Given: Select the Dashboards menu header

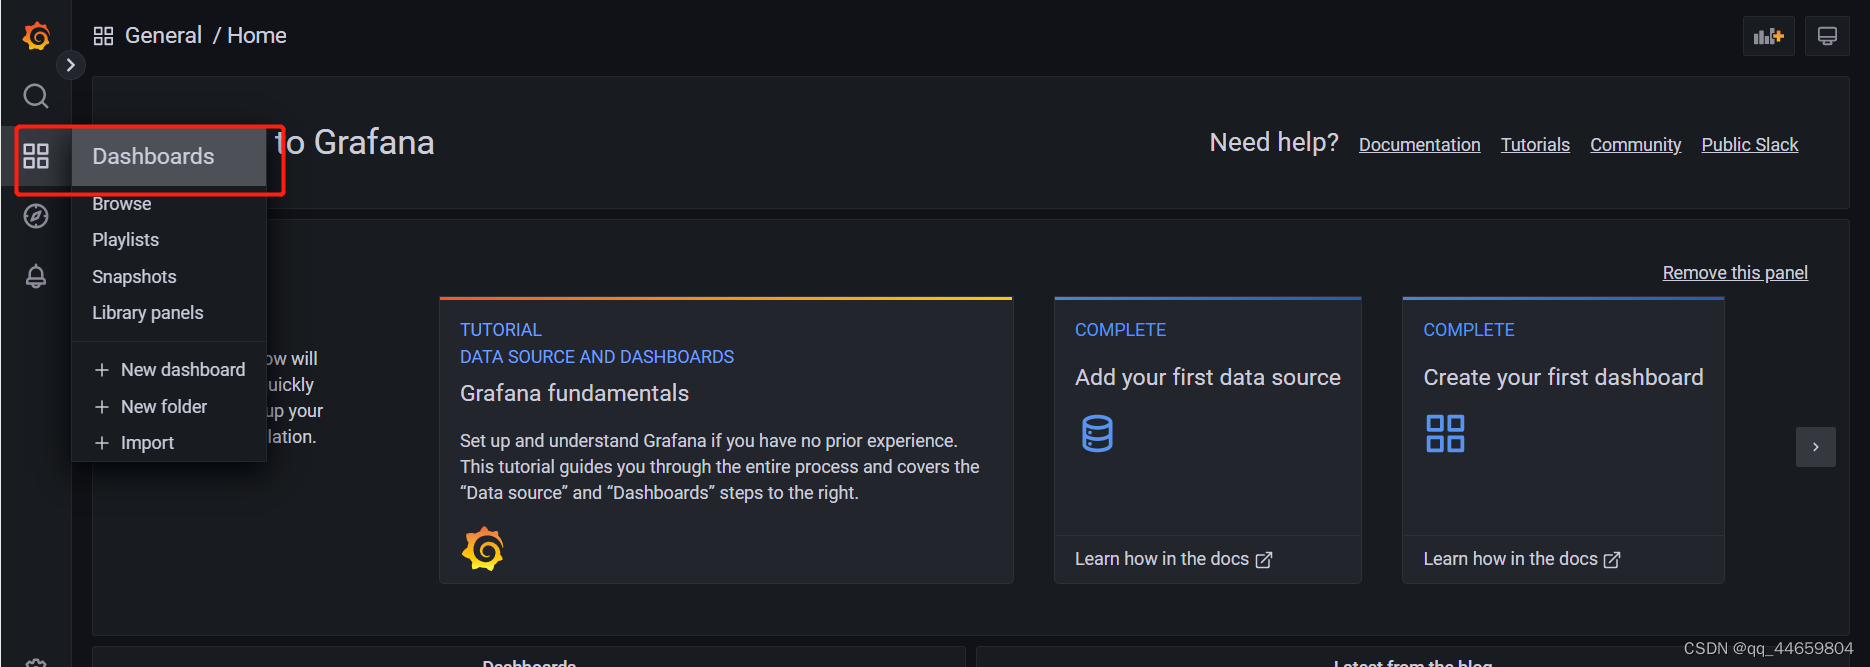Looking at the screenshot, I should (169, 156).
